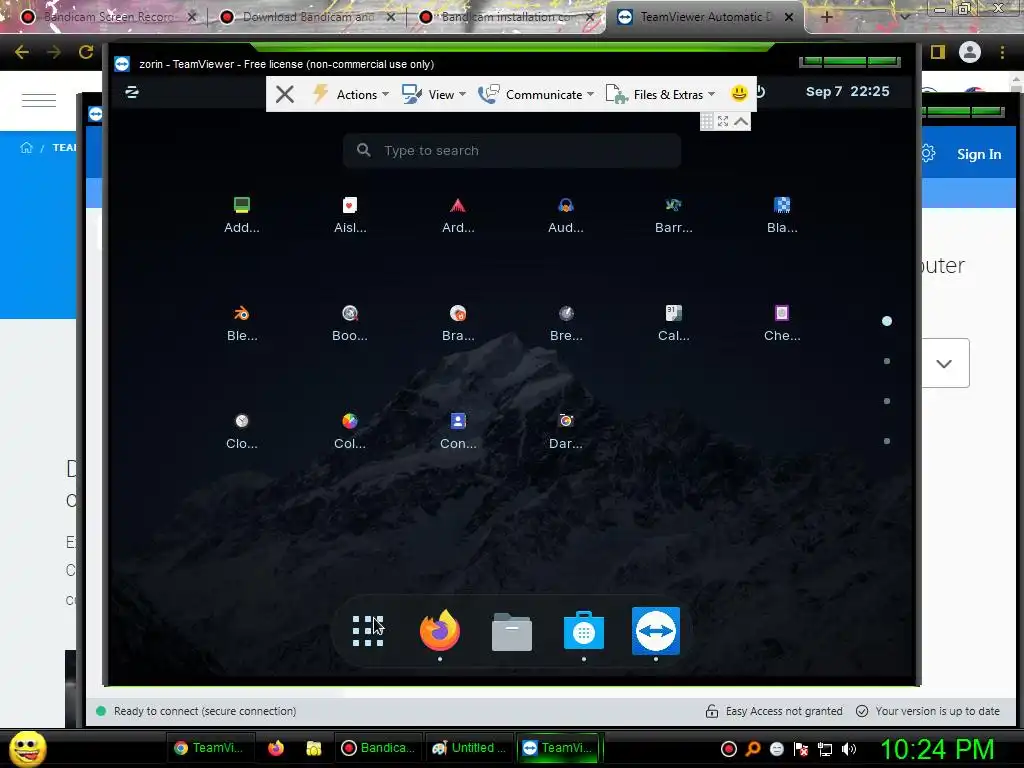Open TeamViewer from the Zorin dock

656,630
